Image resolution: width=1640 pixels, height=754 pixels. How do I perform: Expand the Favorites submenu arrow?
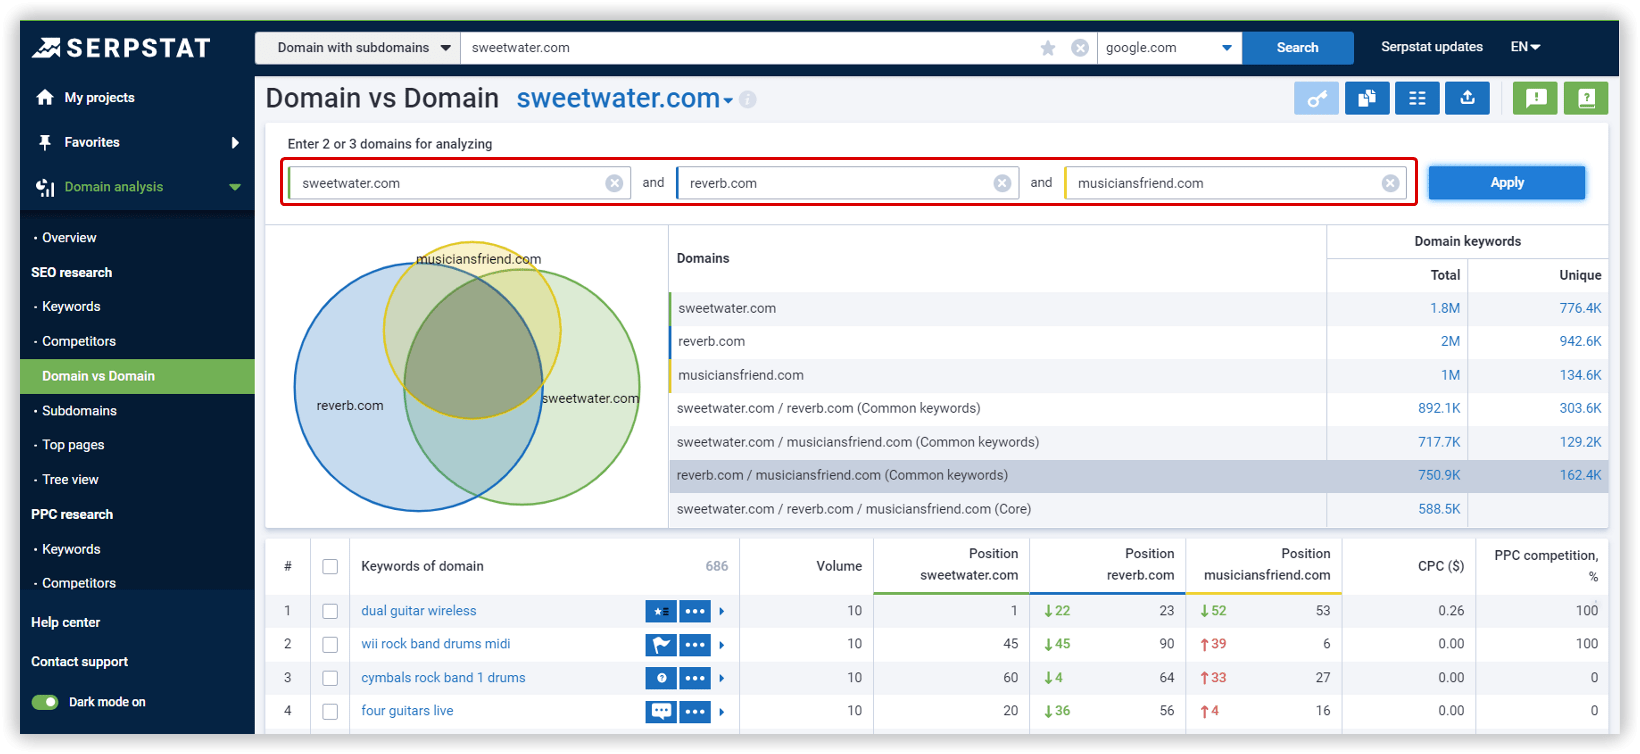pyautogui.click(x=235, y=142)
